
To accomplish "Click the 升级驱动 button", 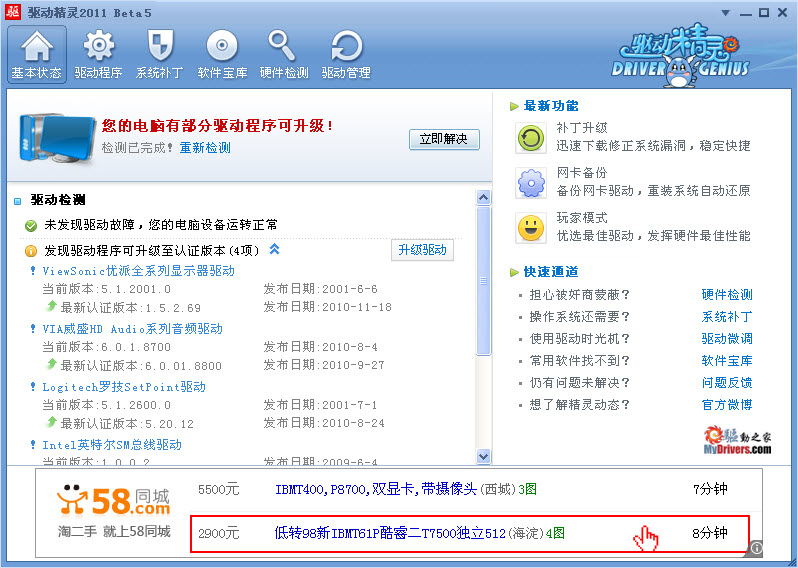I will click(x=422, y=250).
